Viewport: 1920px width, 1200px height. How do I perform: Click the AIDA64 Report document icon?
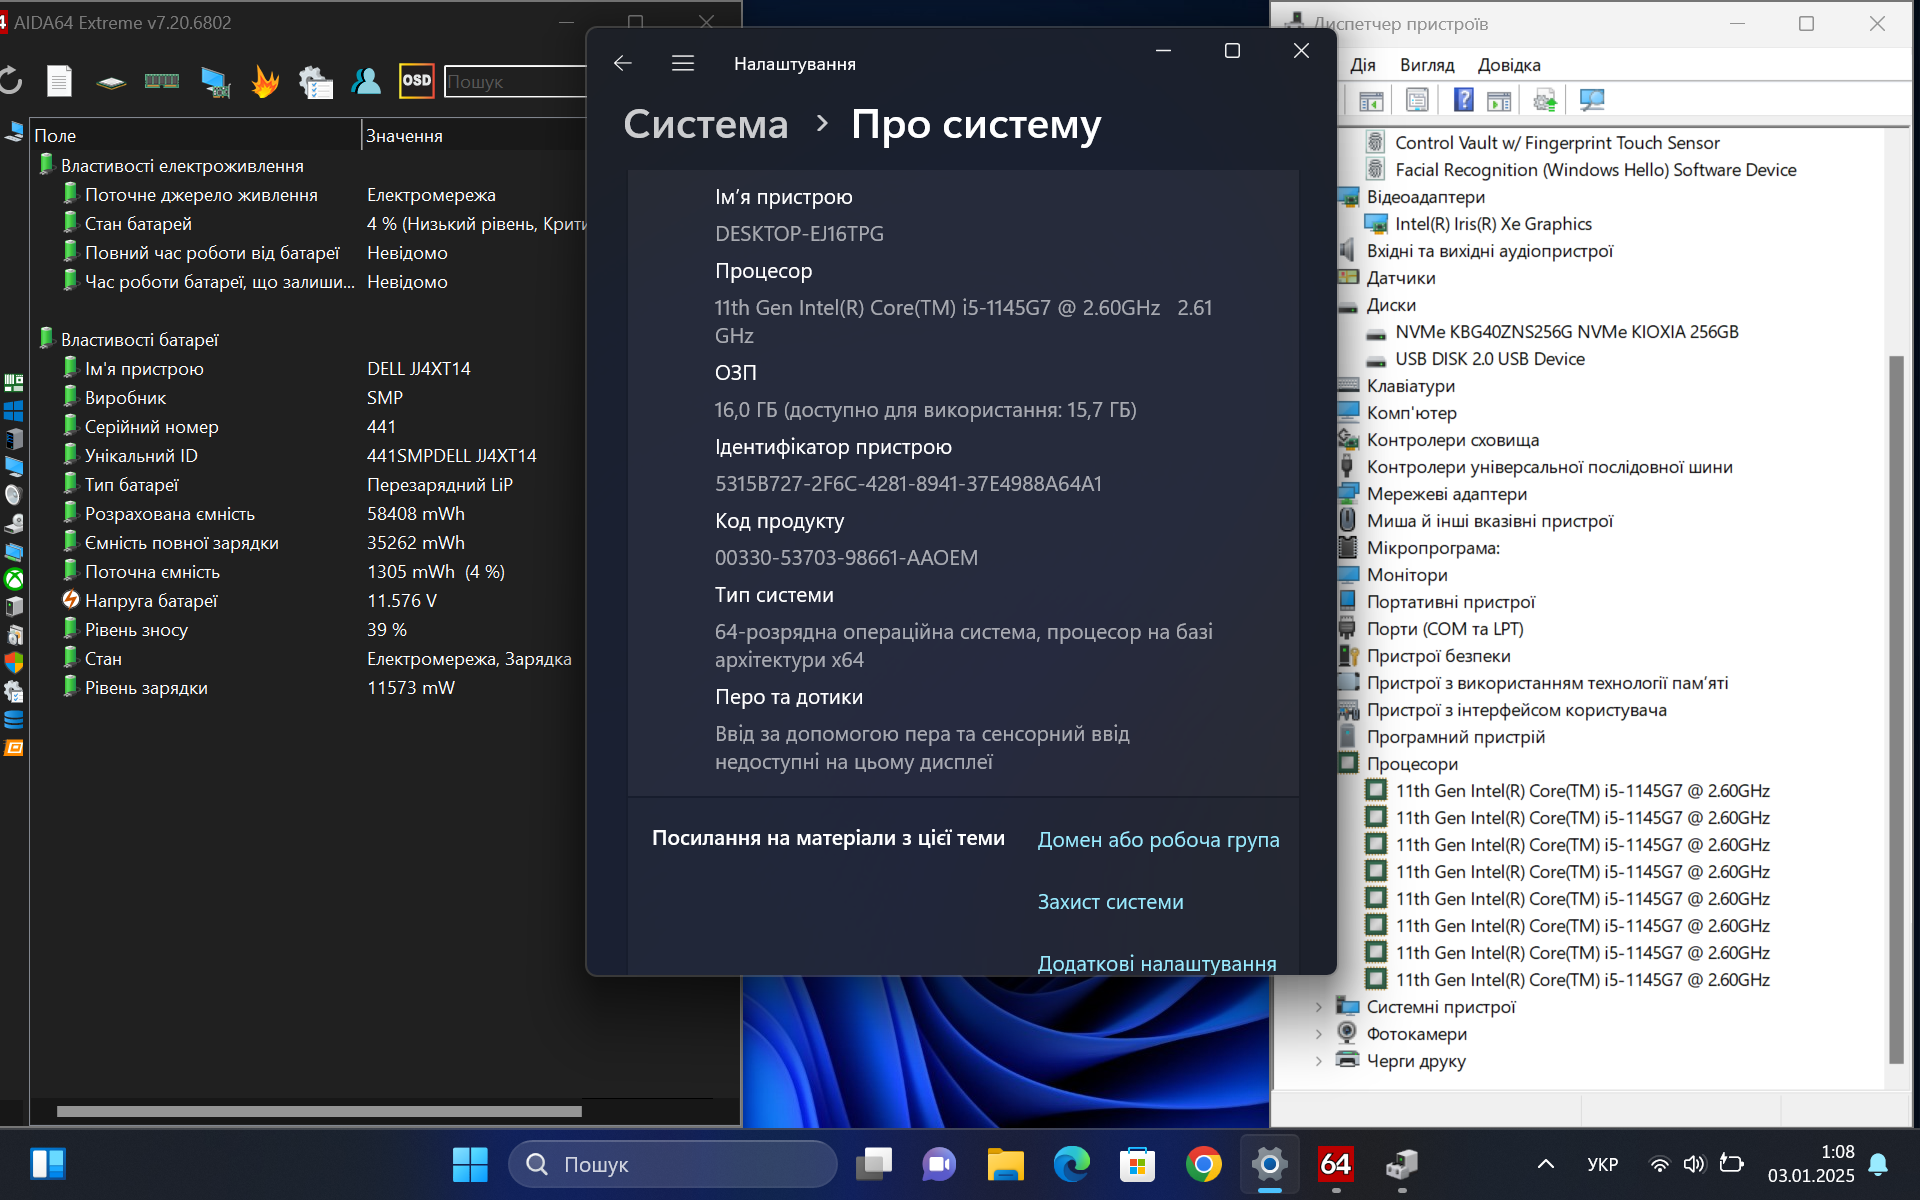pos(60,81)
